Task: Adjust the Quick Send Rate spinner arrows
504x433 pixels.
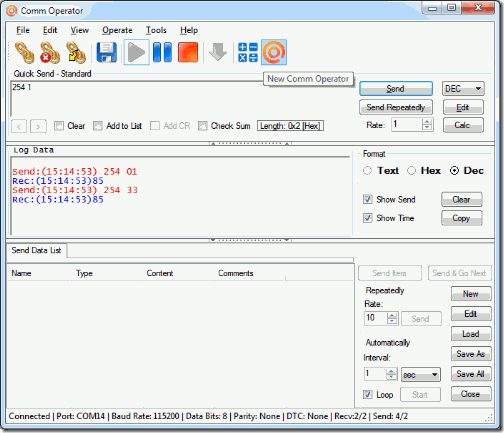Action: (x=427, y=125)
